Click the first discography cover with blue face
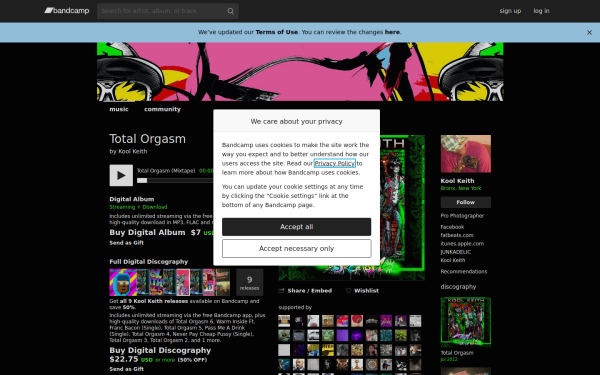 pyautogui.click(x=123, y=282)
